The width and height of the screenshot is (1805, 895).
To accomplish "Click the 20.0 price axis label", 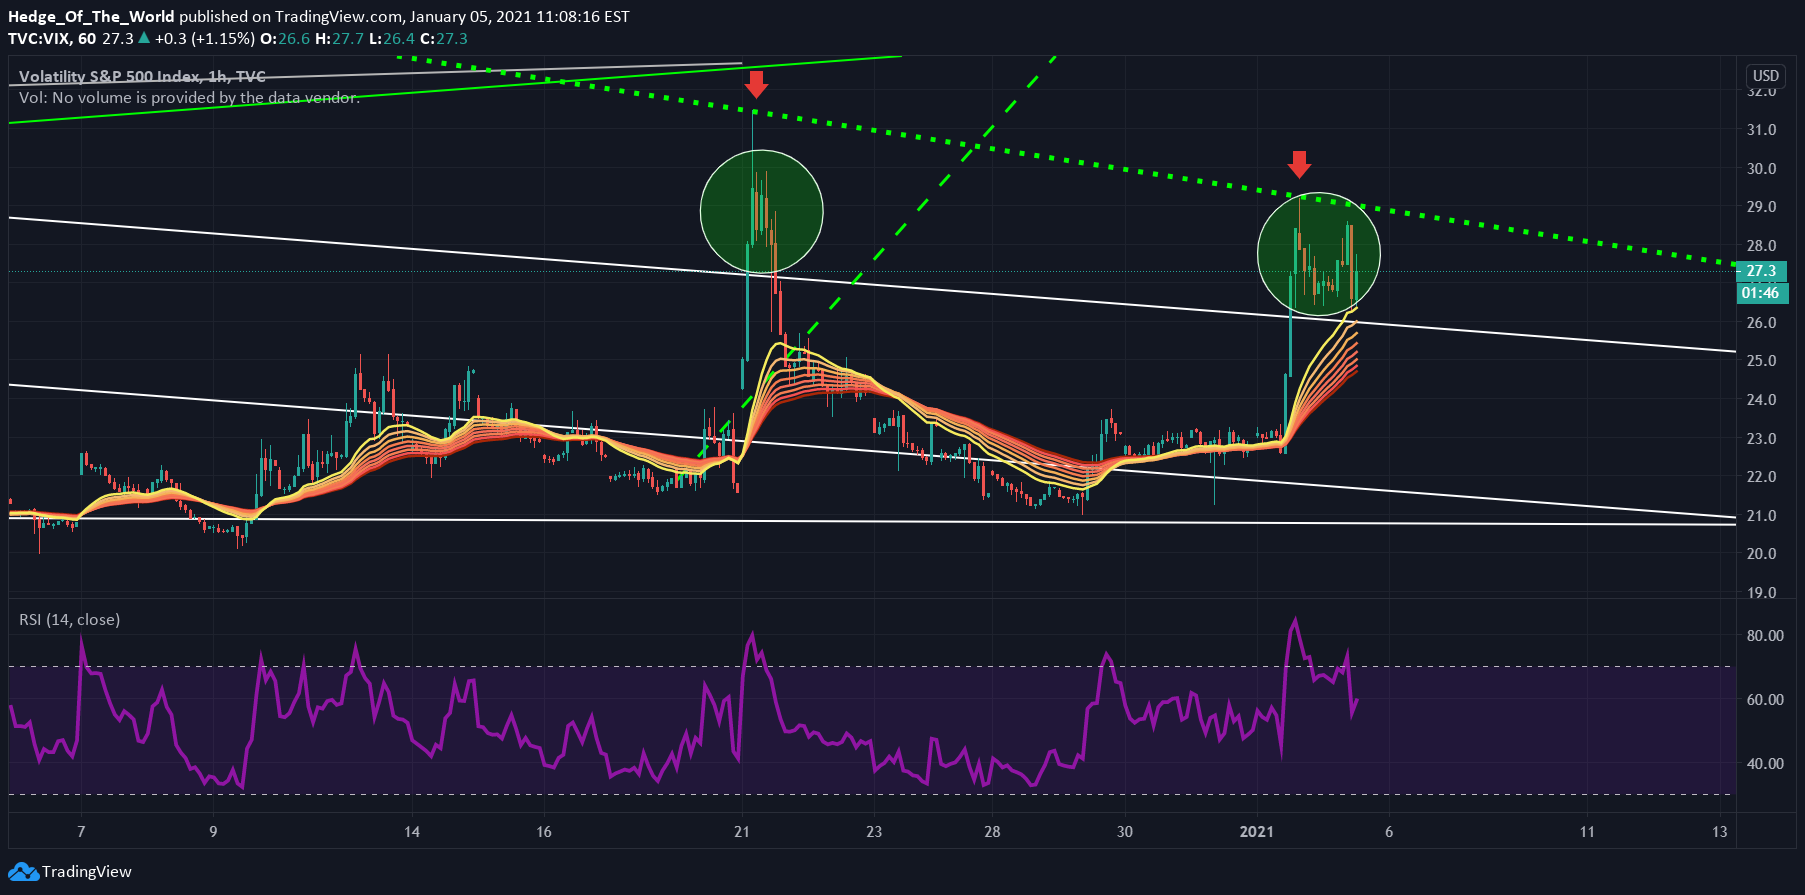I will click(x=1762, y=554).
